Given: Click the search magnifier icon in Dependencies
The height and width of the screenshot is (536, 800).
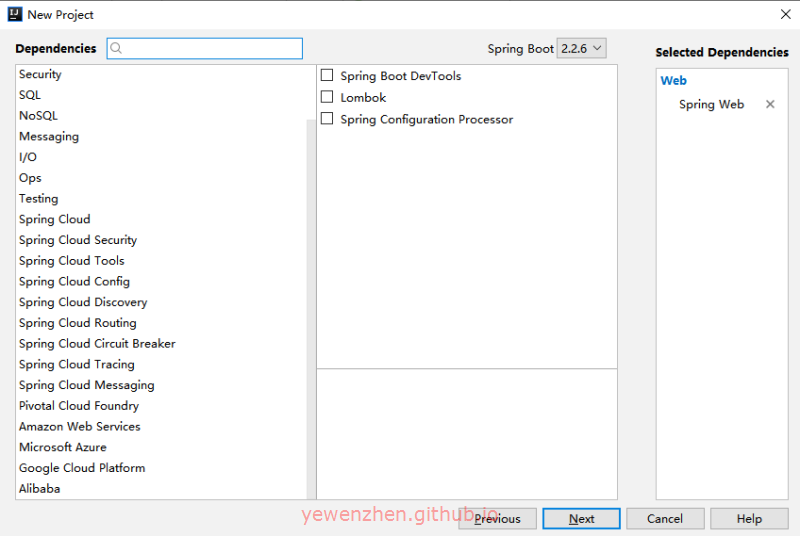Looking at the screenshot, I should [x=116, y=48].
